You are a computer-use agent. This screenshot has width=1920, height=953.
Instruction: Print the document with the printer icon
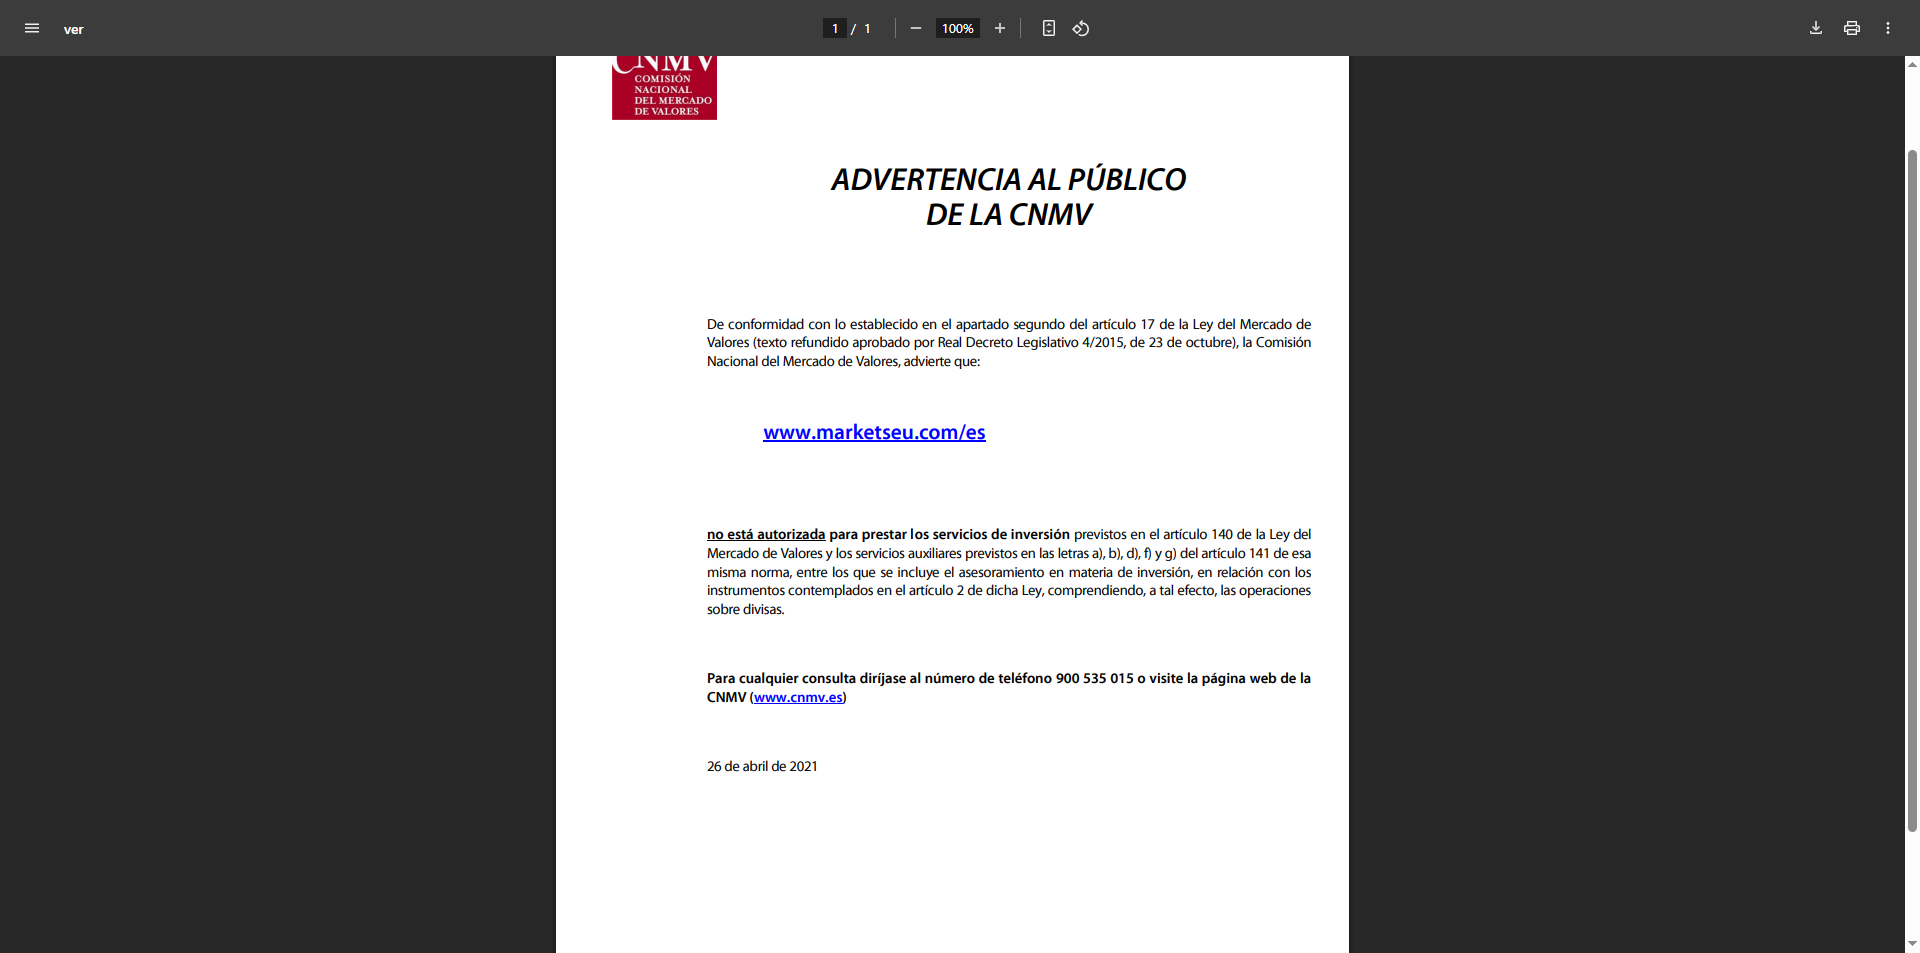coord(1851,28)
